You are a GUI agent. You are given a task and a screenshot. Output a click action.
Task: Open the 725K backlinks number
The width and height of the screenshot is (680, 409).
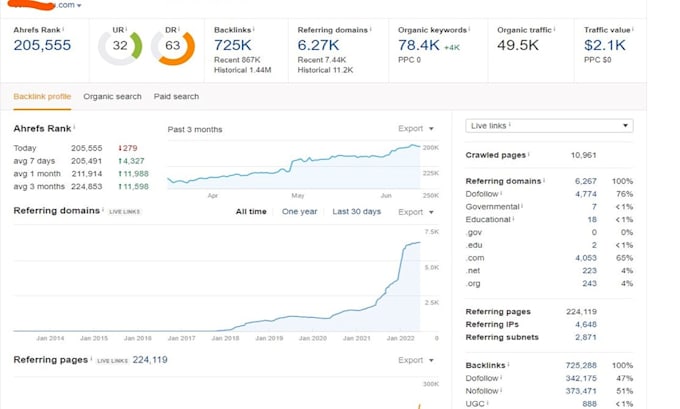[232, 45]
